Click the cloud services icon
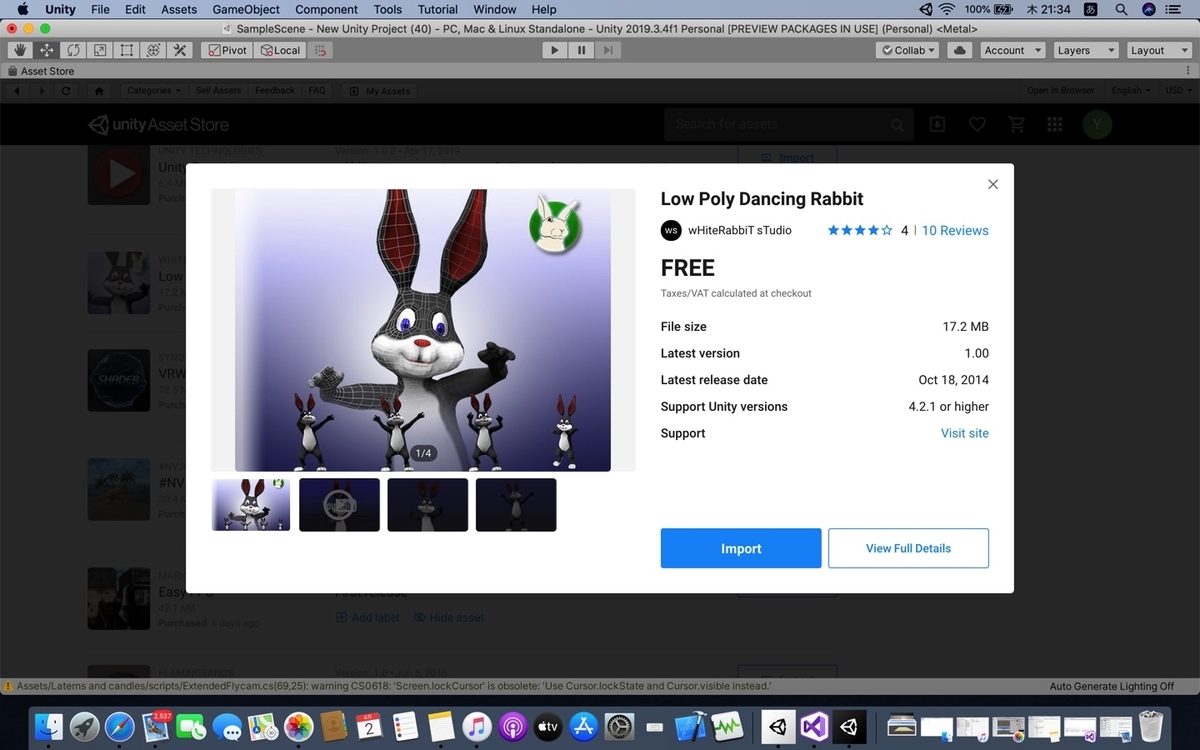The width and height of the screenshot is (1200, 750). click(959, 50)
